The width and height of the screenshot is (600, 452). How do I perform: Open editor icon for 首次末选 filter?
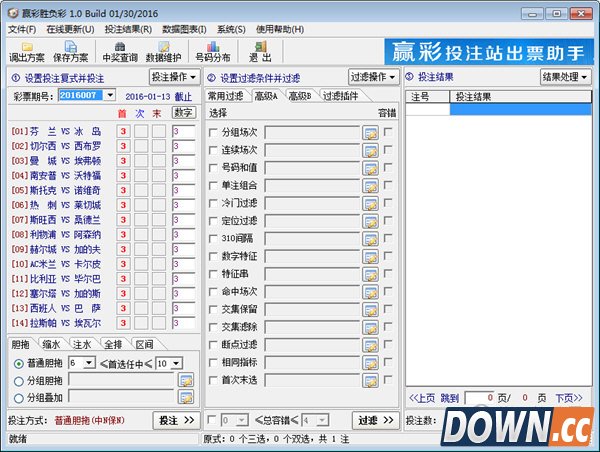pyautogui.click(x=370, y=381)
